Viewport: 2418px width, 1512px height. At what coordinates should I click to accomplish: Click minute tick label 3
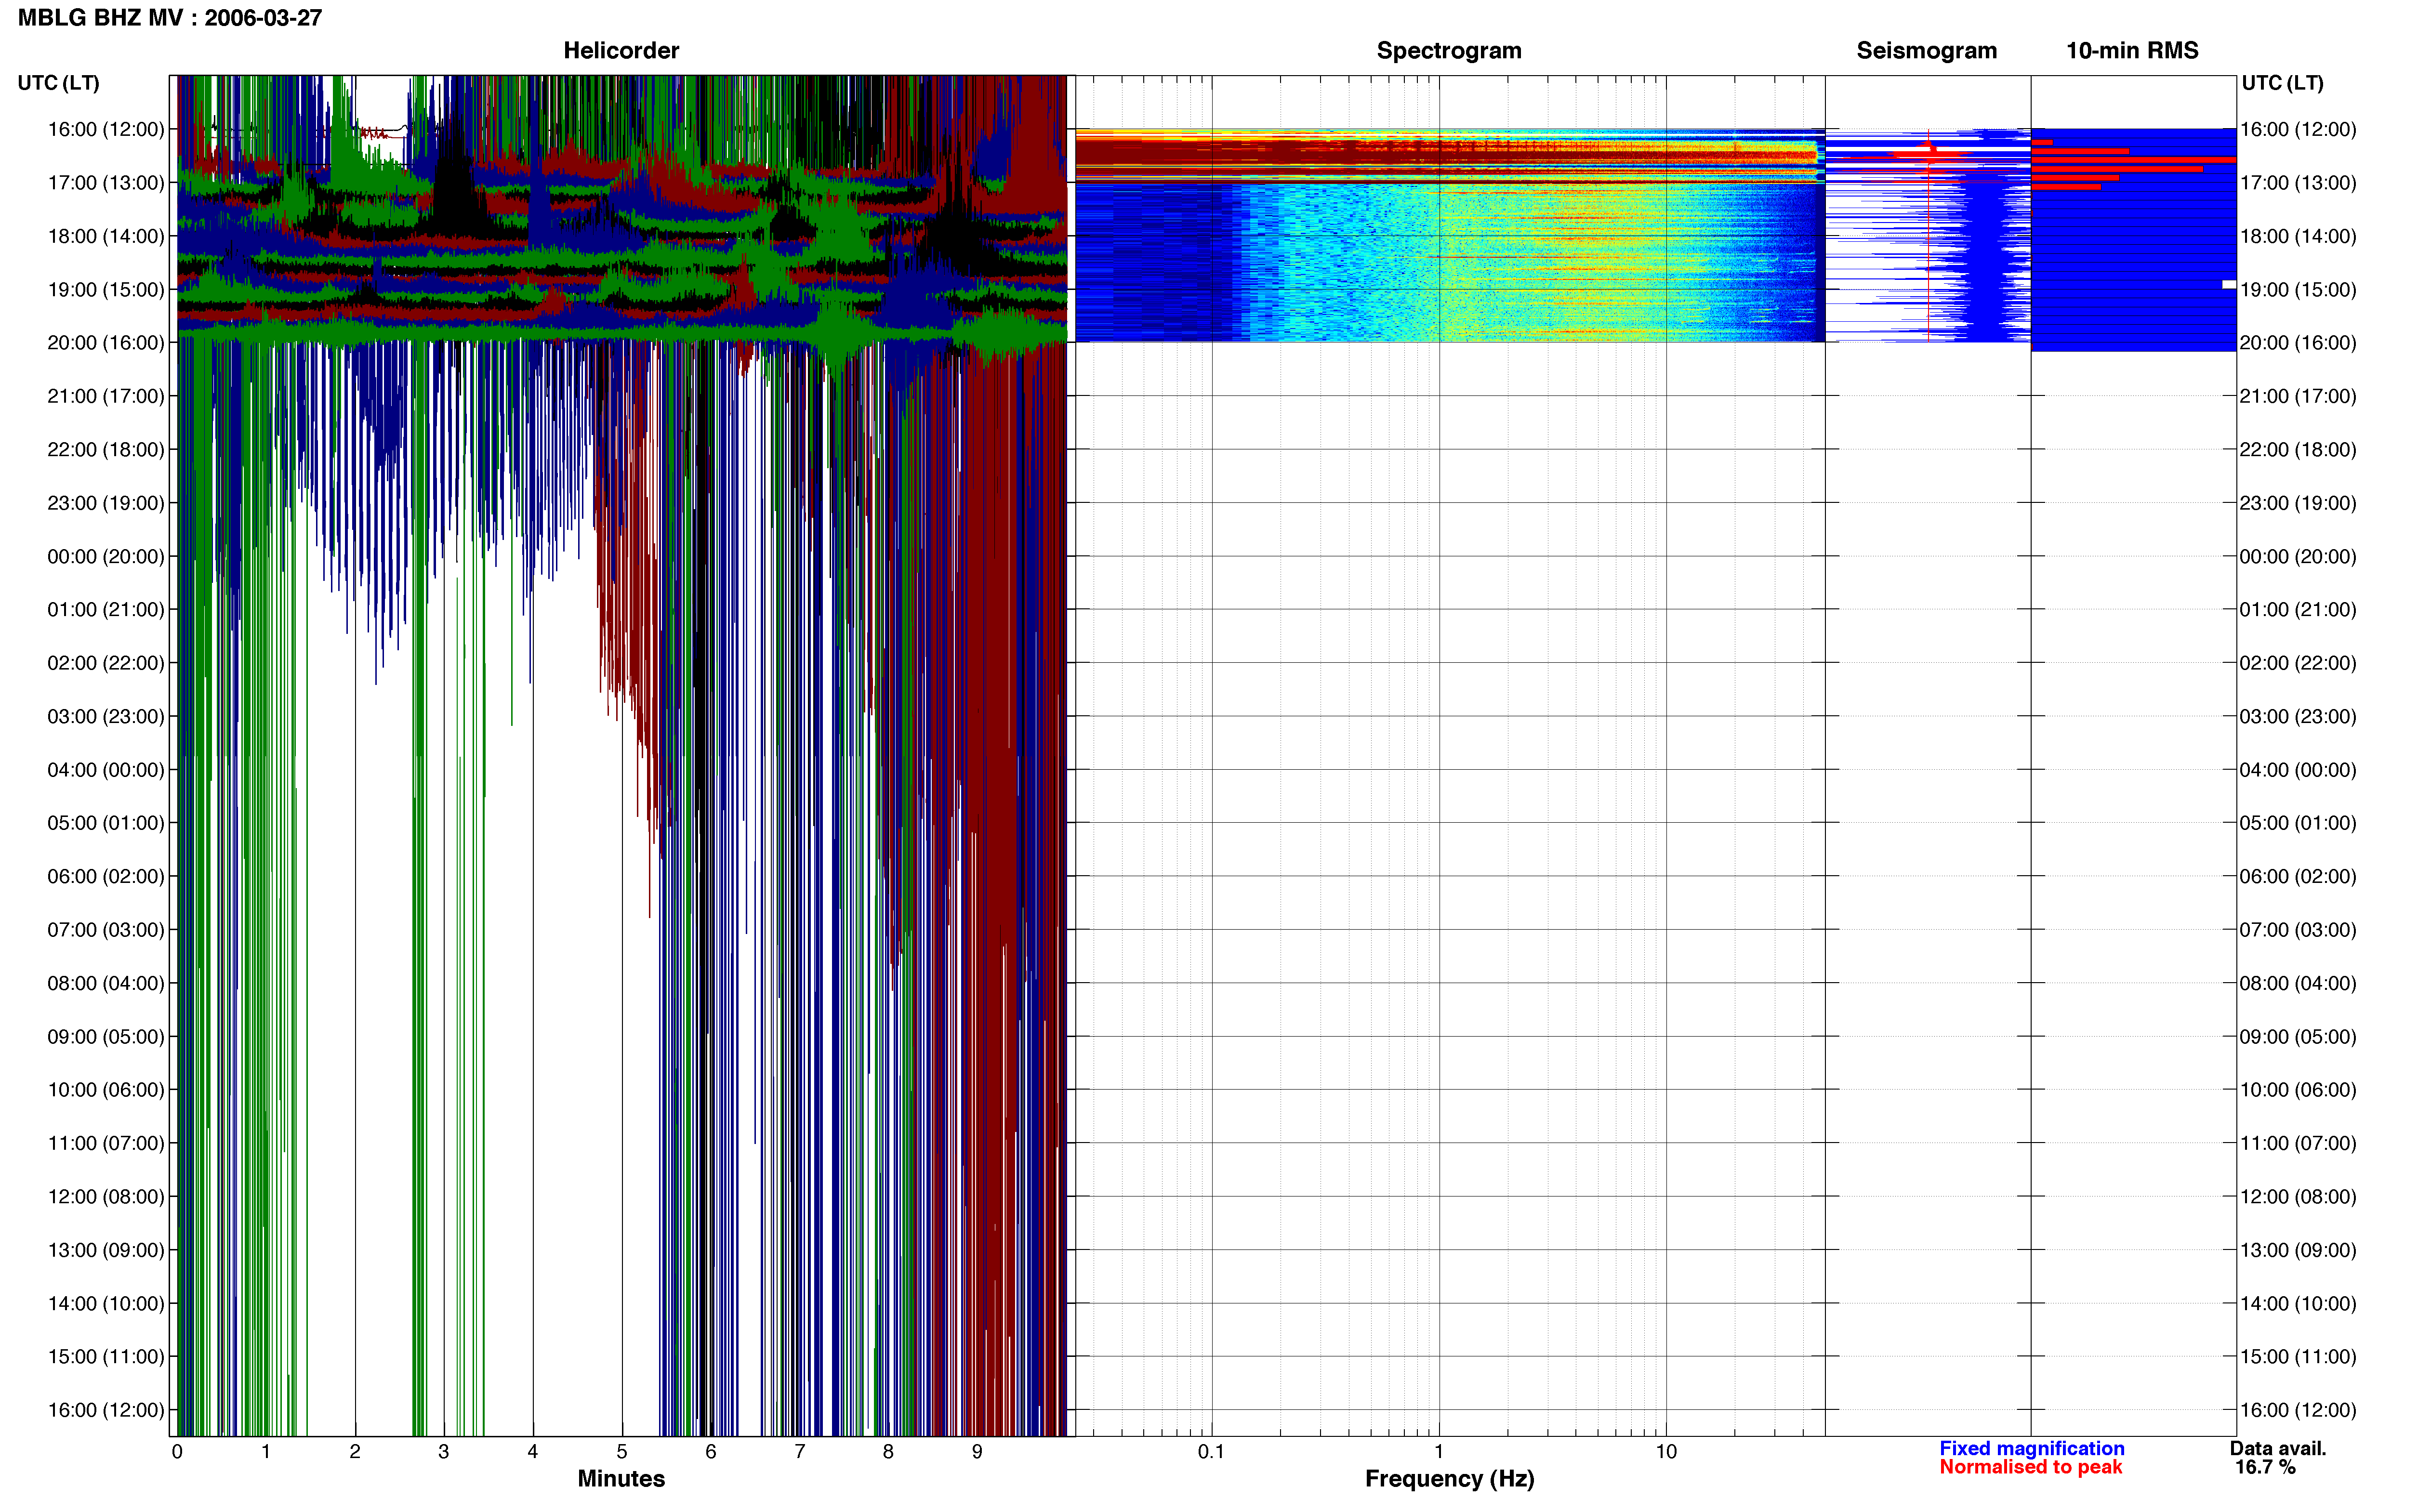(x=444, y=1452)
